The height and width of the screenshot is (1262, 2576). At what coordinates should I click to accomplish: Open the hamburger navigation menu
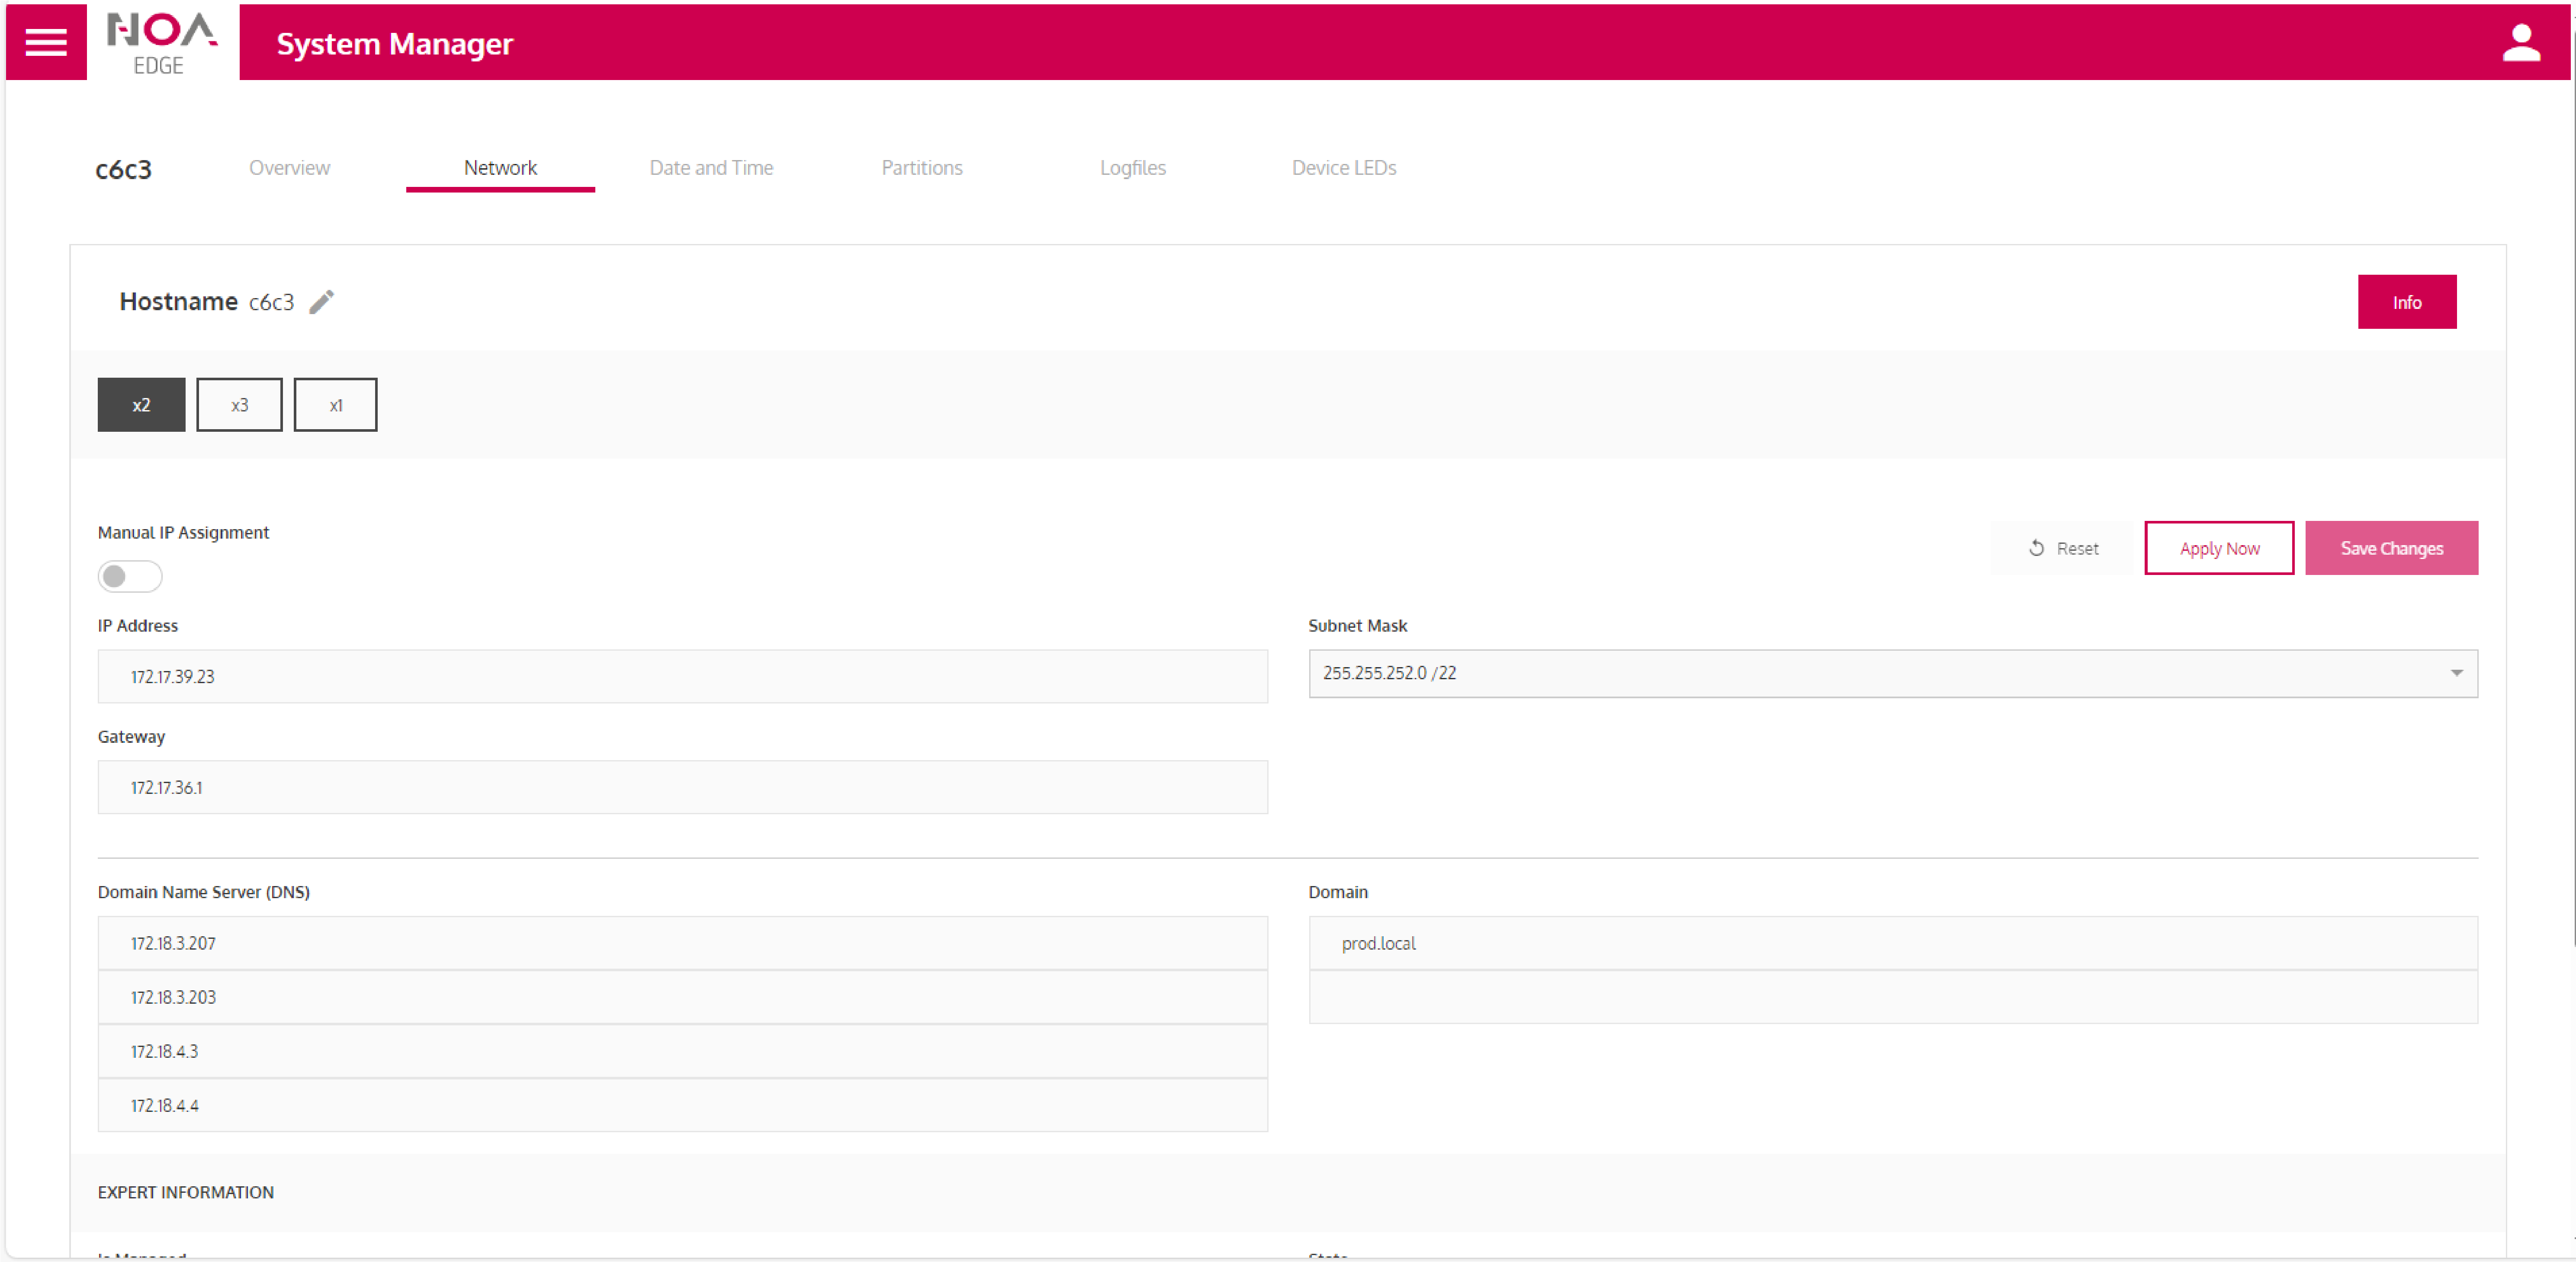click(46, 42)
